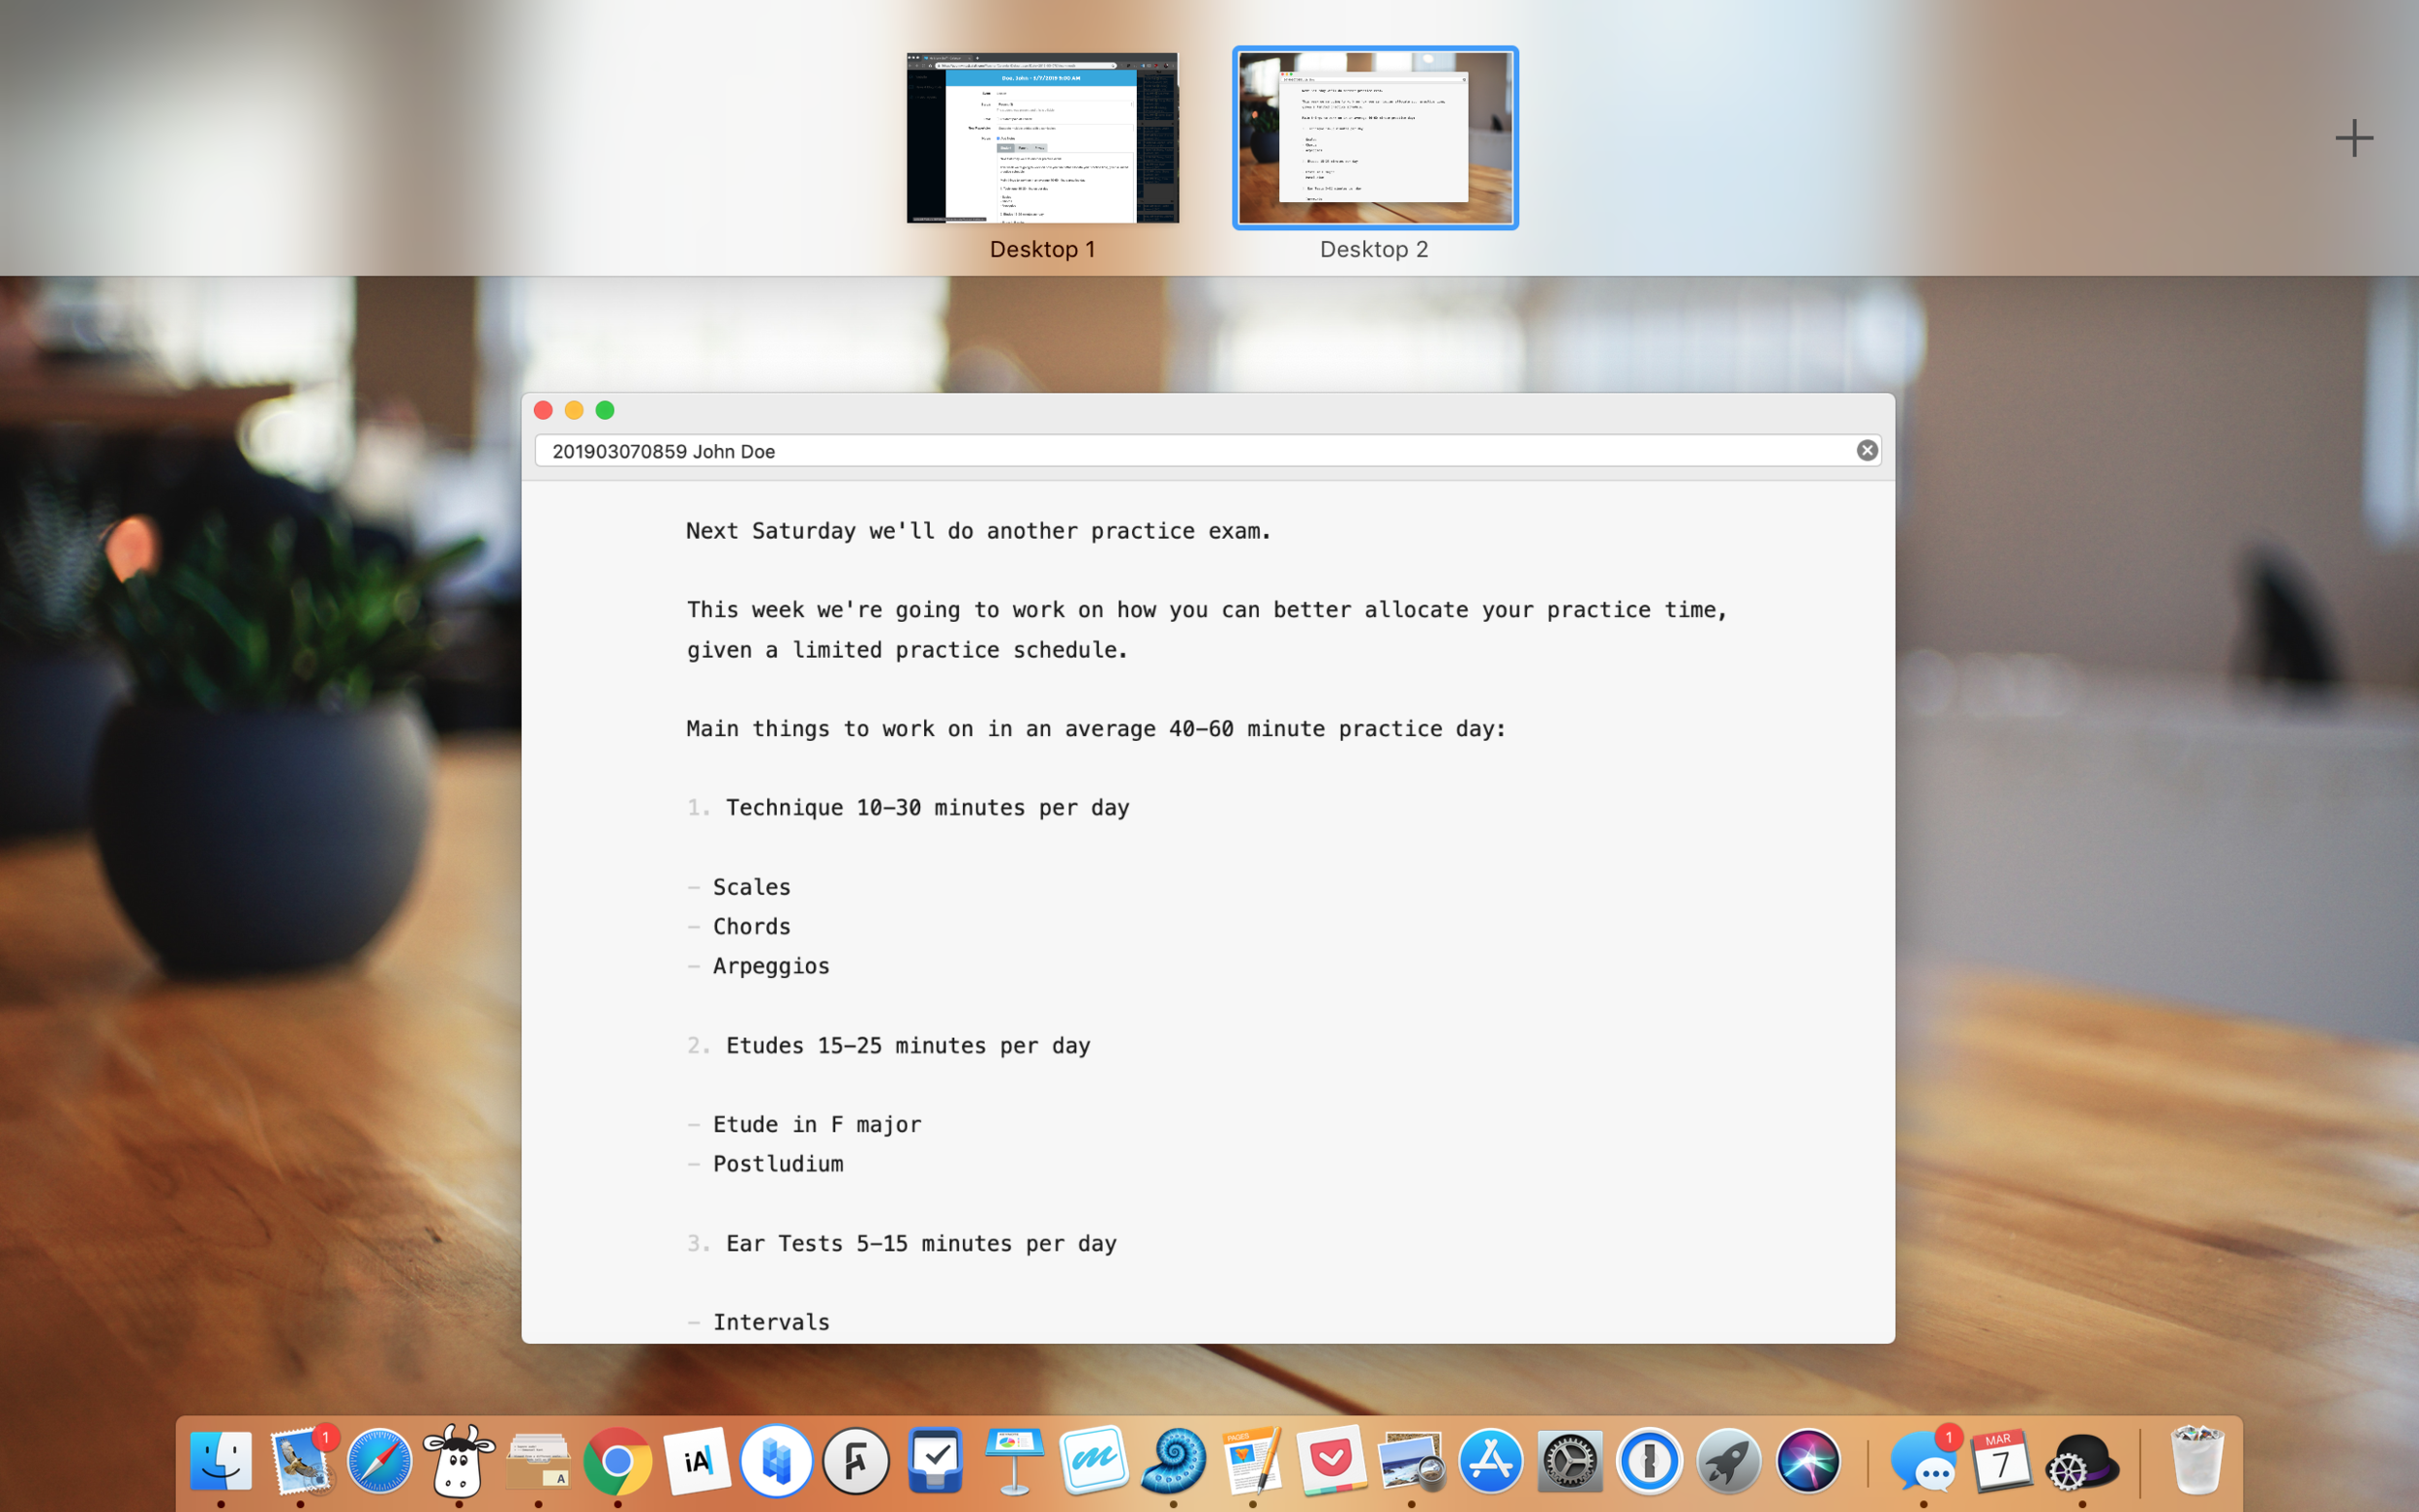Click the 'Intervals' list item

pos(771,1323)
